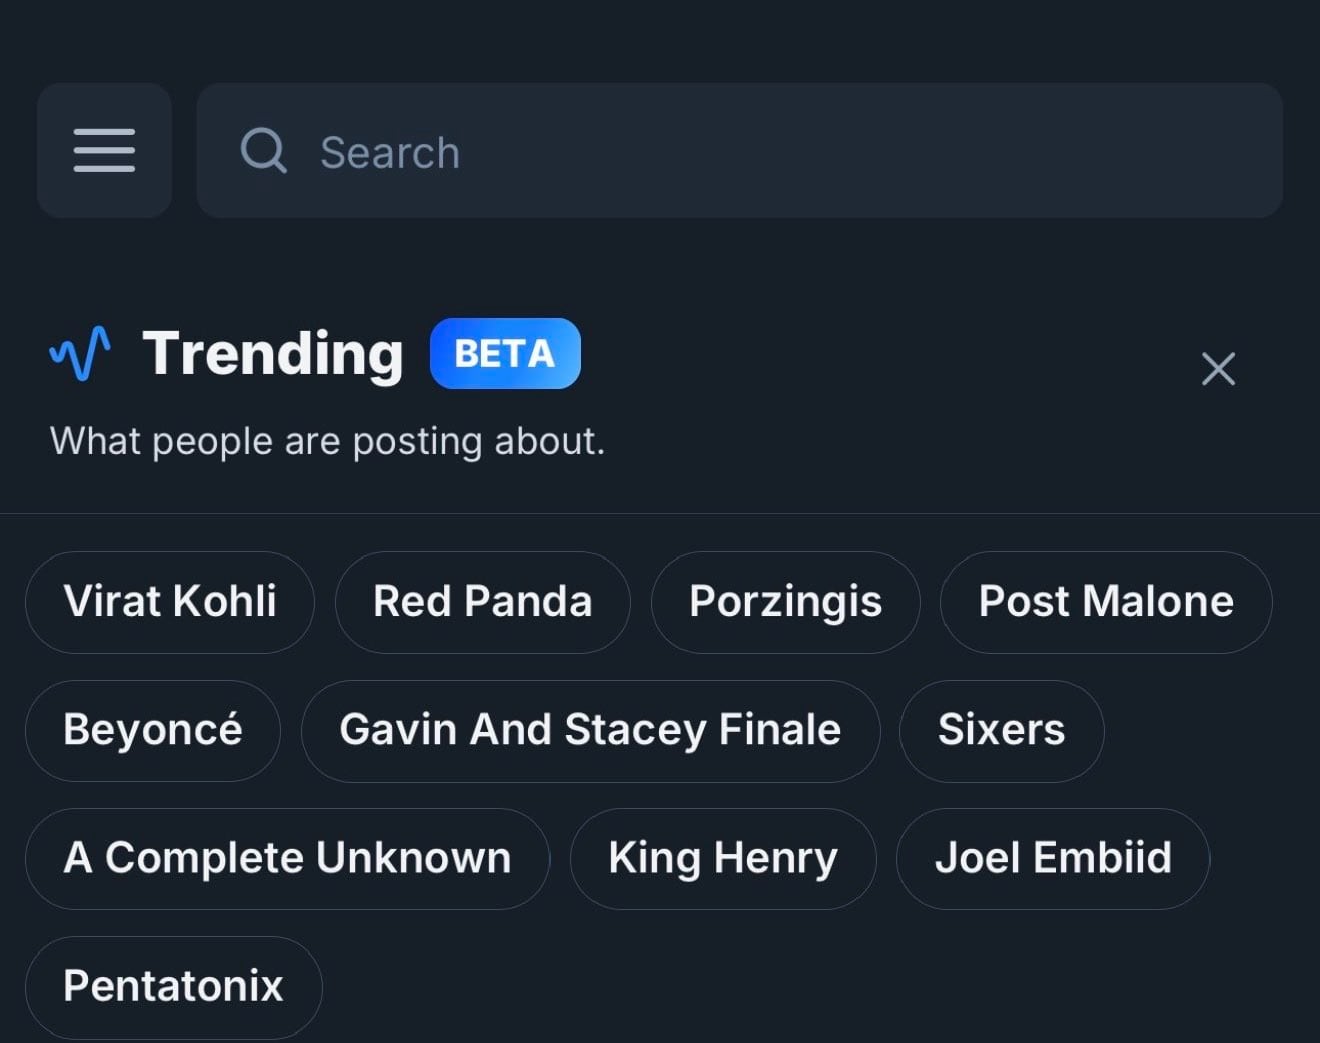The width and height of the screenshot is (1320, 1043).
Task: Open the Red Panda trend
Action: pyautogui.click(x=482, y=602)
